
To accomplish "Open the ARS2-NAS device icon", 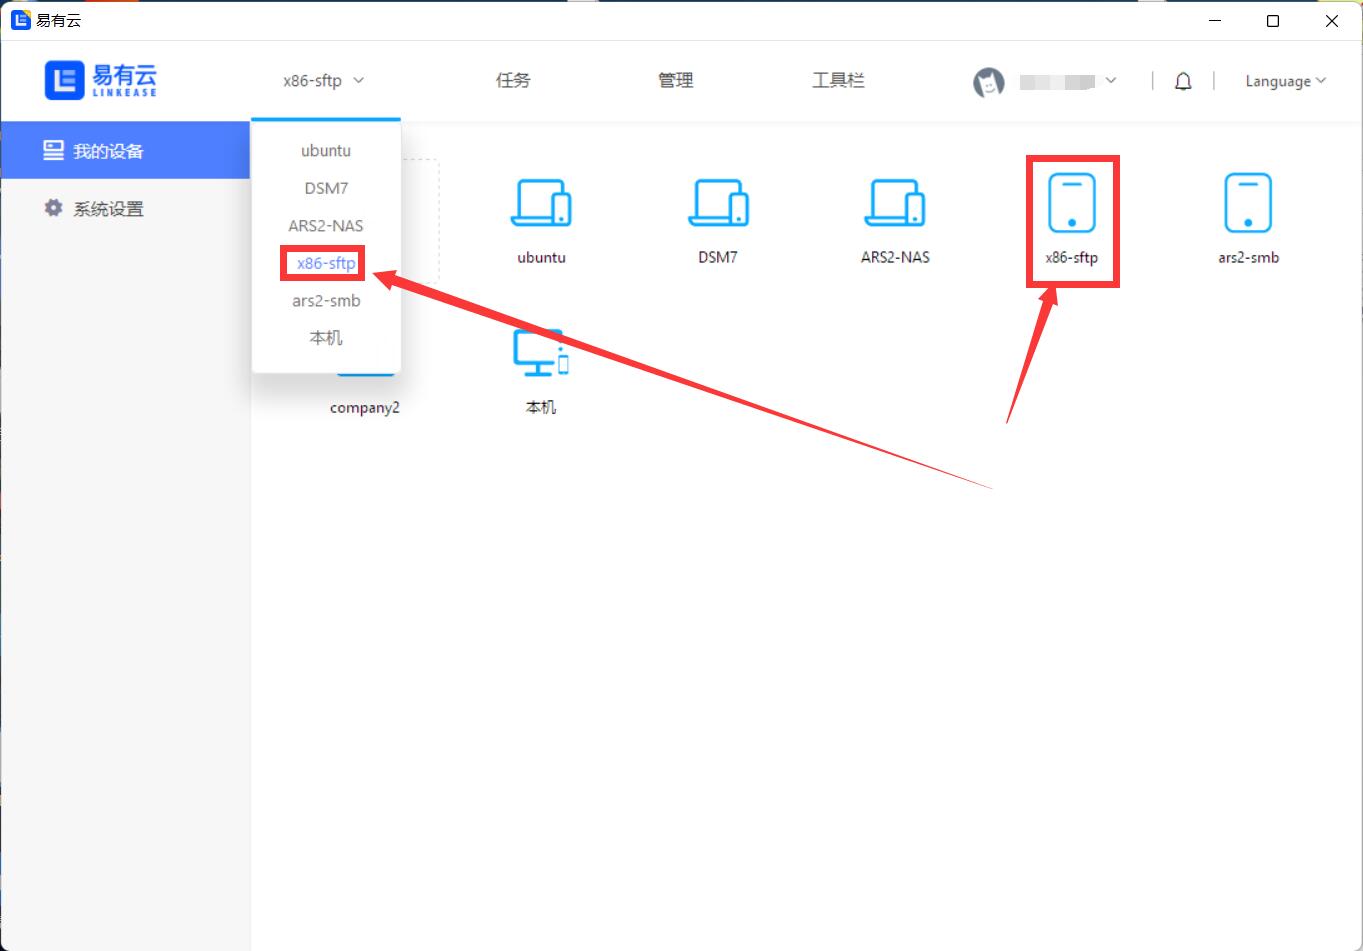I will click(895, 203).
